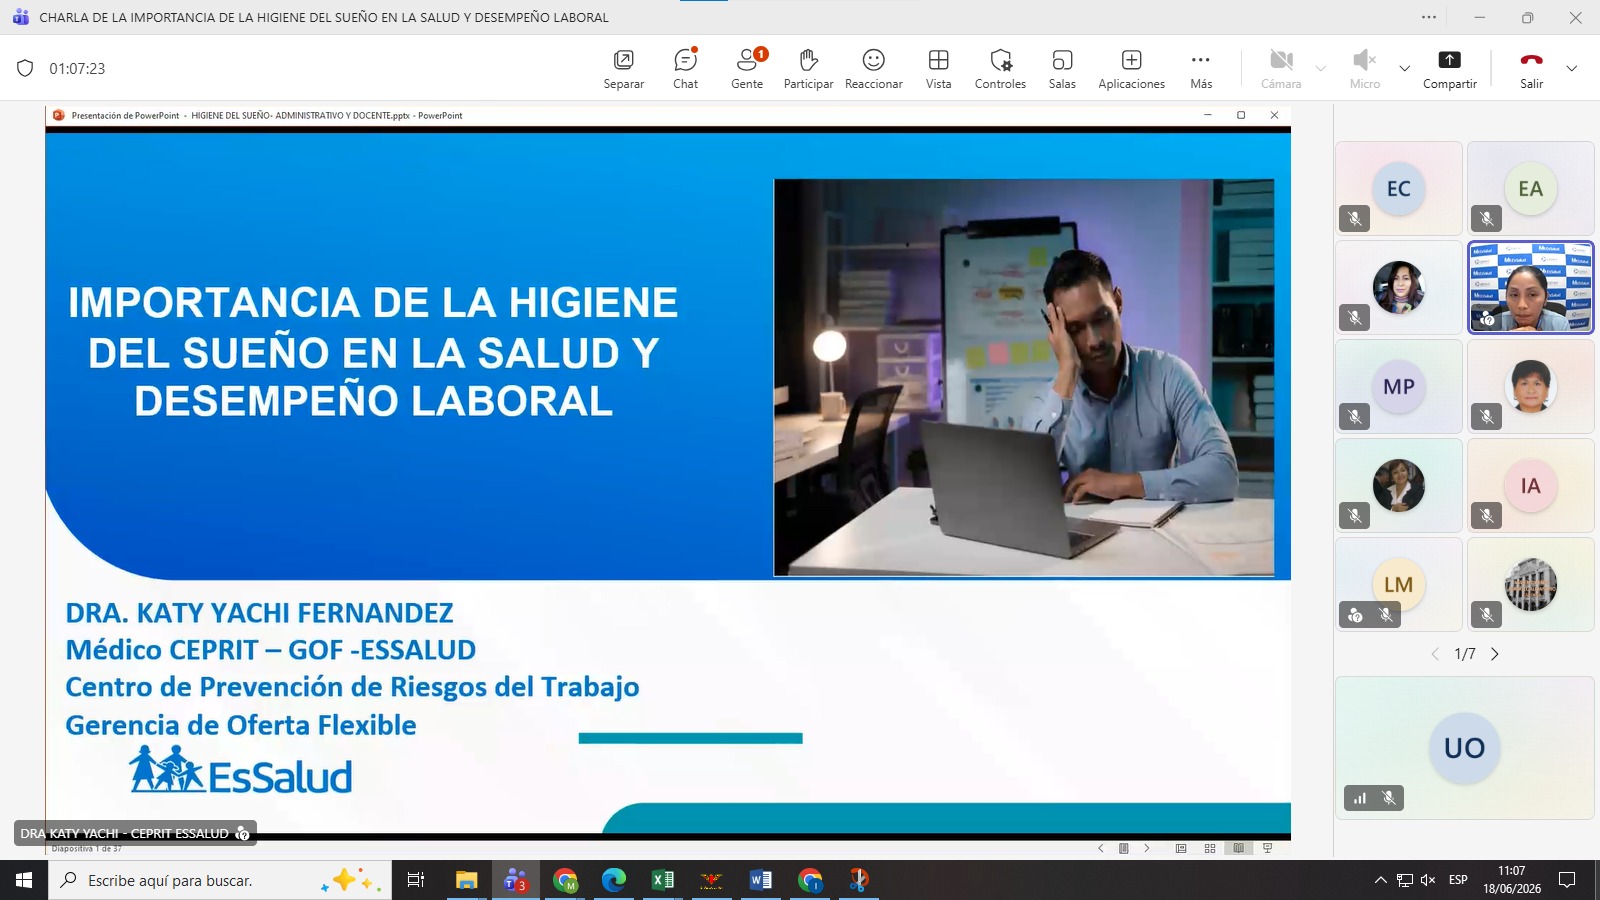Click Salir to leave the meeting
Screen dimensions: 1600x900
click(x=1531, y=68)
